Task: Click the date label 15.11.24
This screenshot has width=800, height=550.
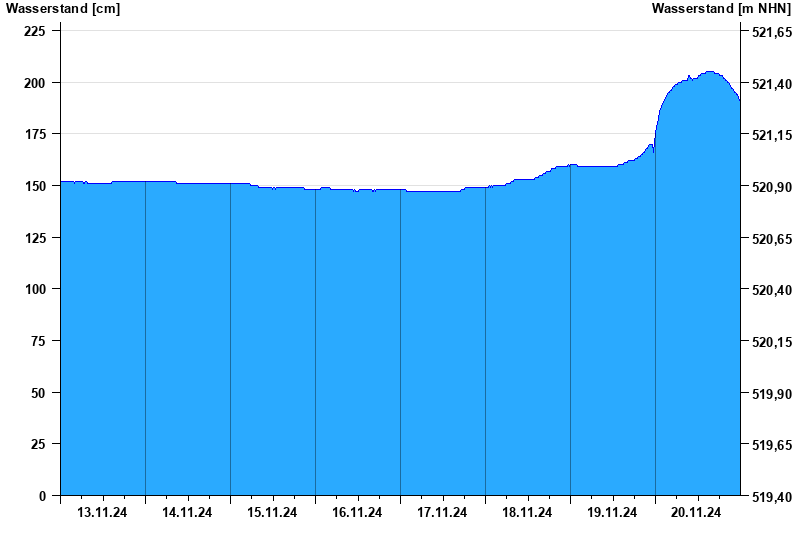Action: pos(272,513)
